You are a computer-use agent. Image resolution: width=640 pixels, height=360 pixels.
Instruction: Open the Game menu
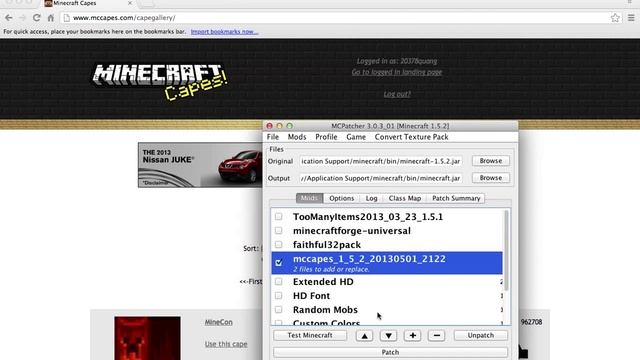coord(356,137)
